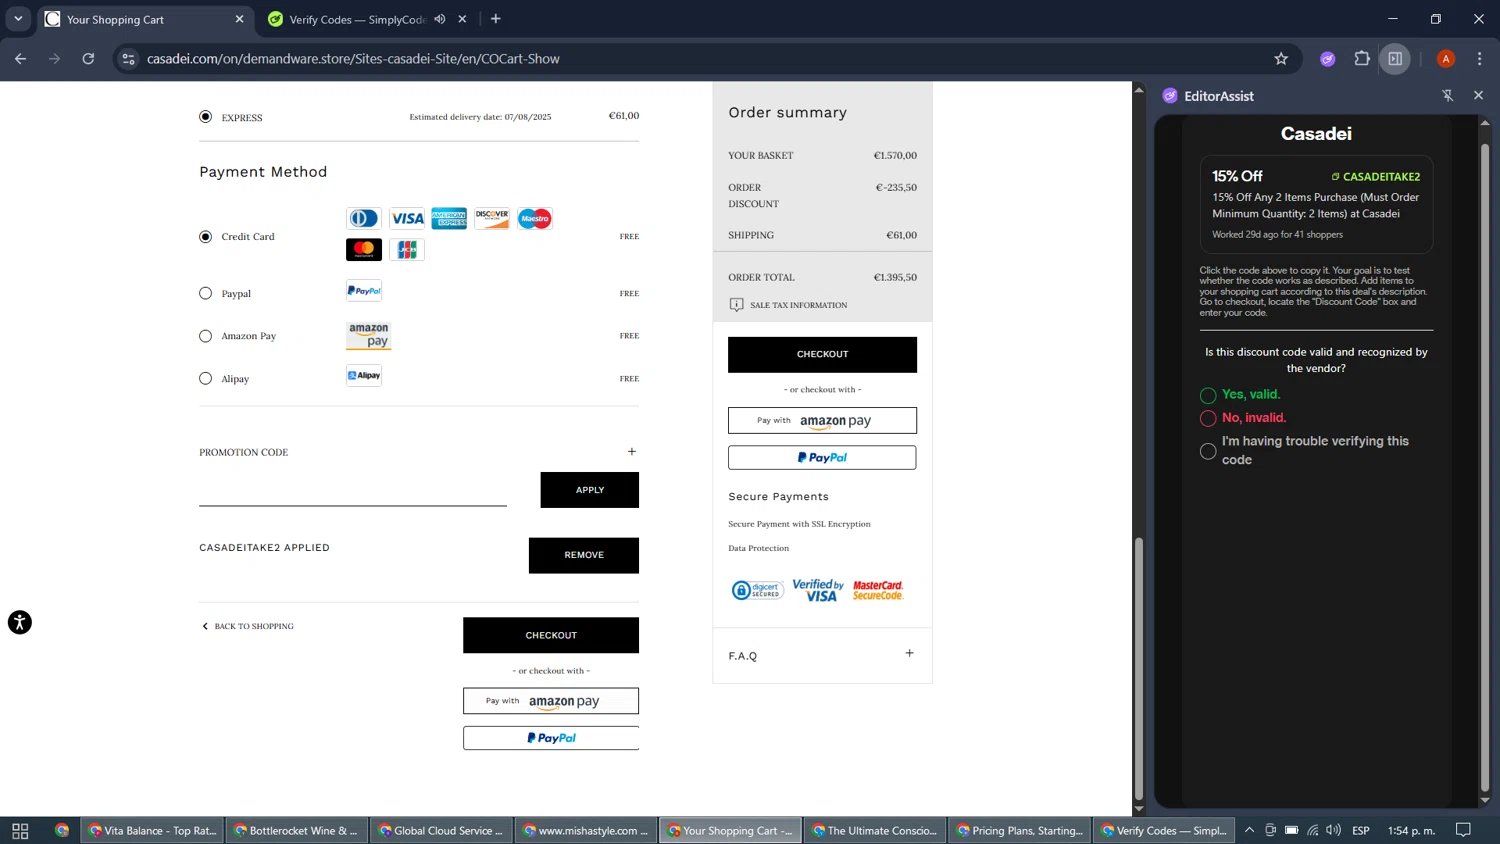Viewport: 1500px width, 844px height.
Task: Open the accessibility widget icon
Action: 20,622
